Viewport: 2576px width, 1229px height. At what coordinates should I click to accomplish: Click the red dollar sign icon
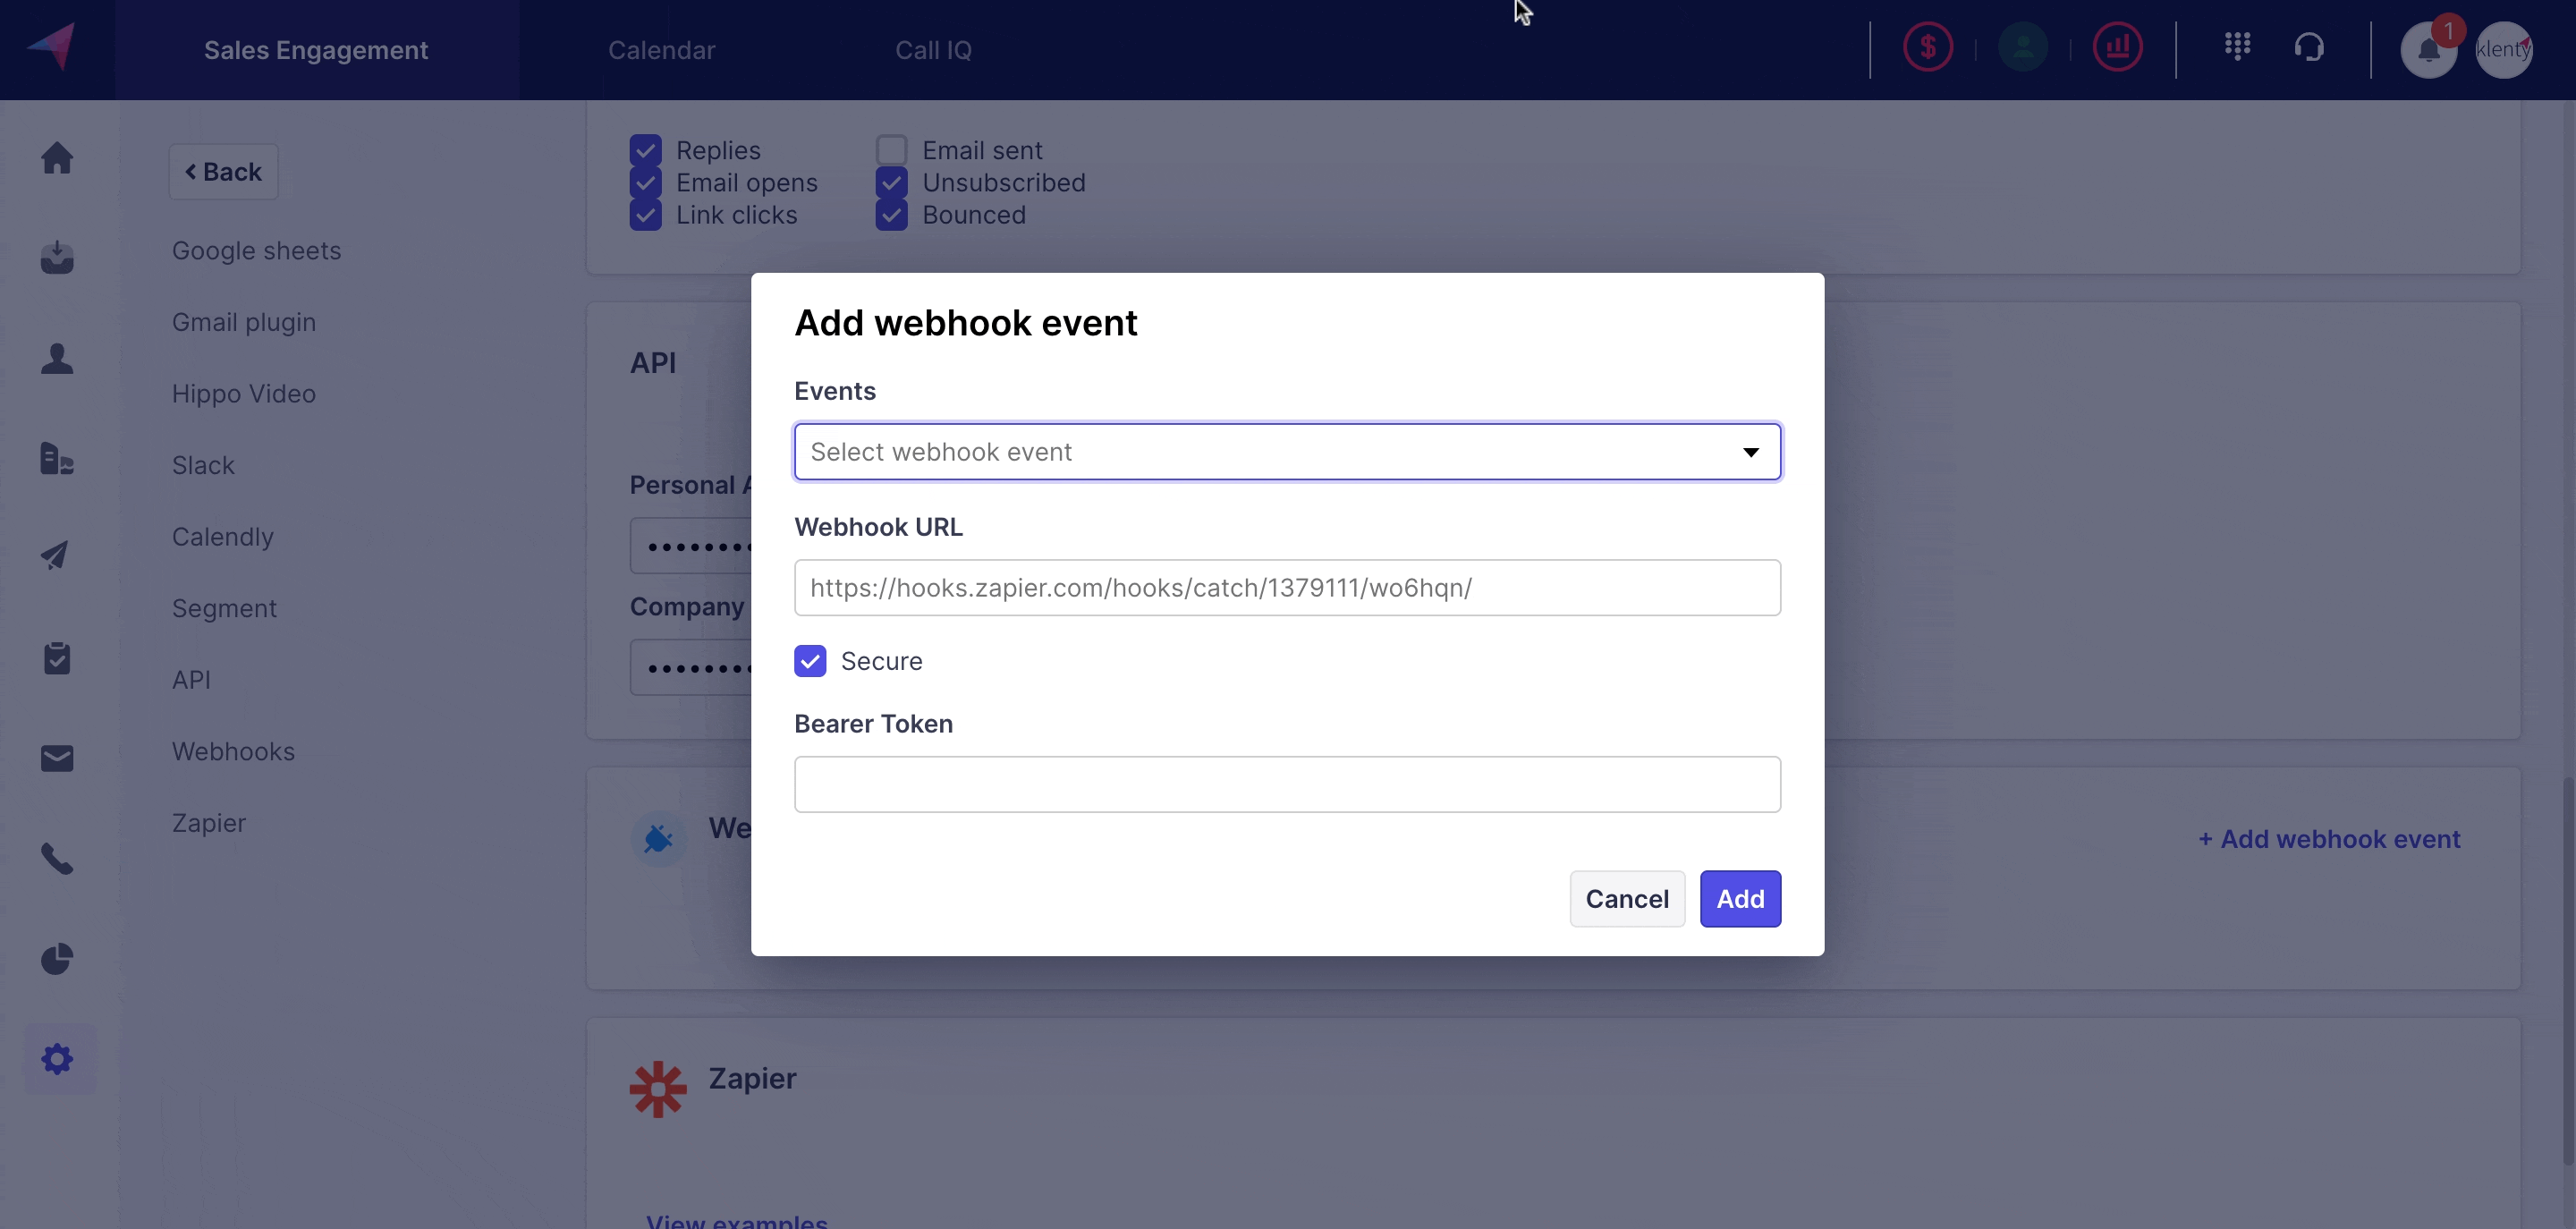coord(1927,47)
